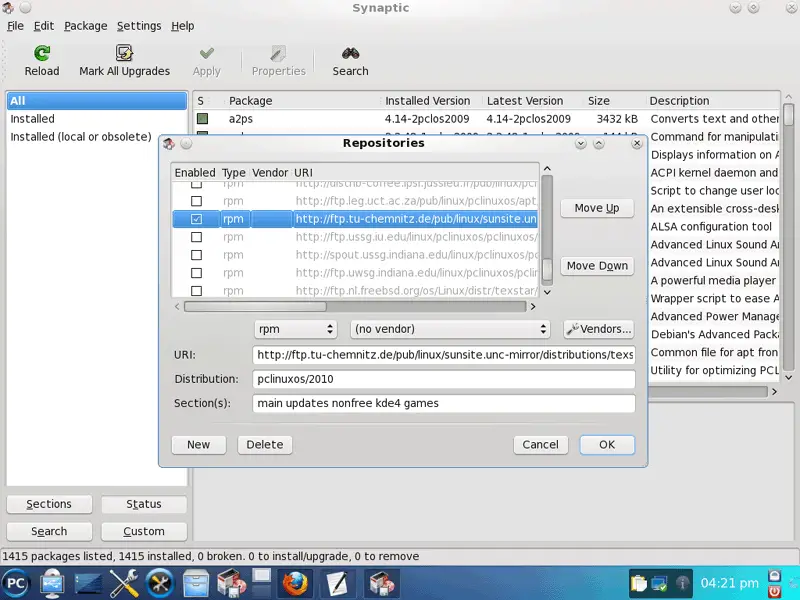The width and height of the screenshot is (800, 600).
Task: Open the Edit menu
Action: pyautogui.click(x=44, y=26)
